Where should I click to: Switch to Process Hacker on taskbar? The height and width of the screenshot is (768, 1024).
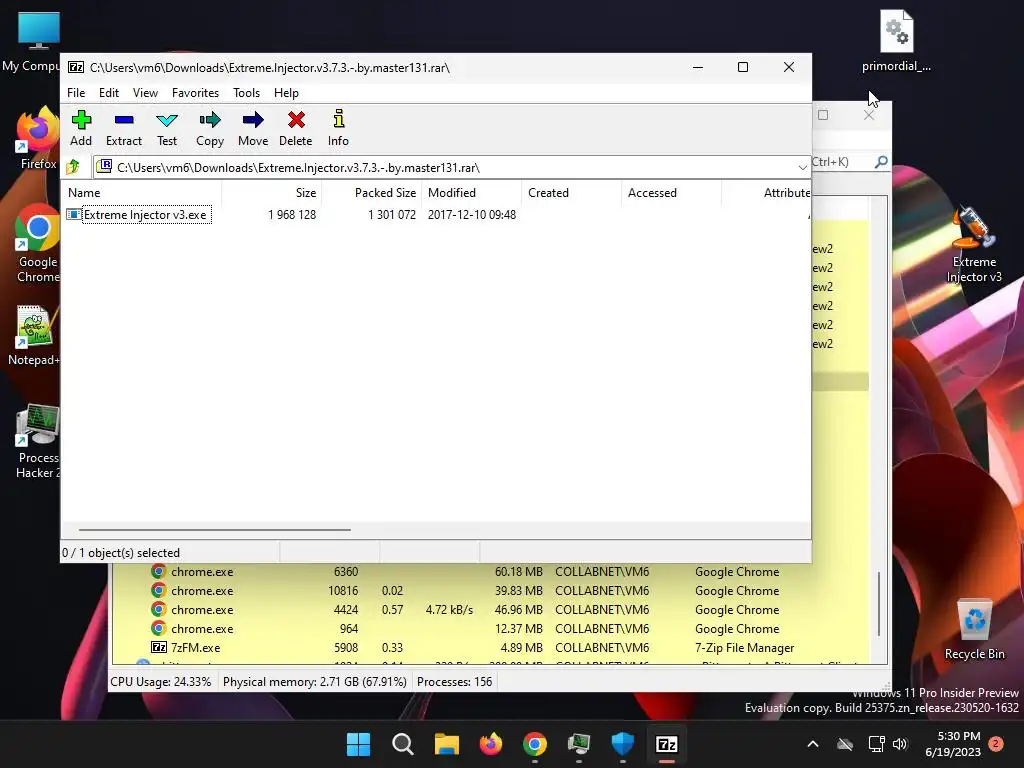[579, 744]
